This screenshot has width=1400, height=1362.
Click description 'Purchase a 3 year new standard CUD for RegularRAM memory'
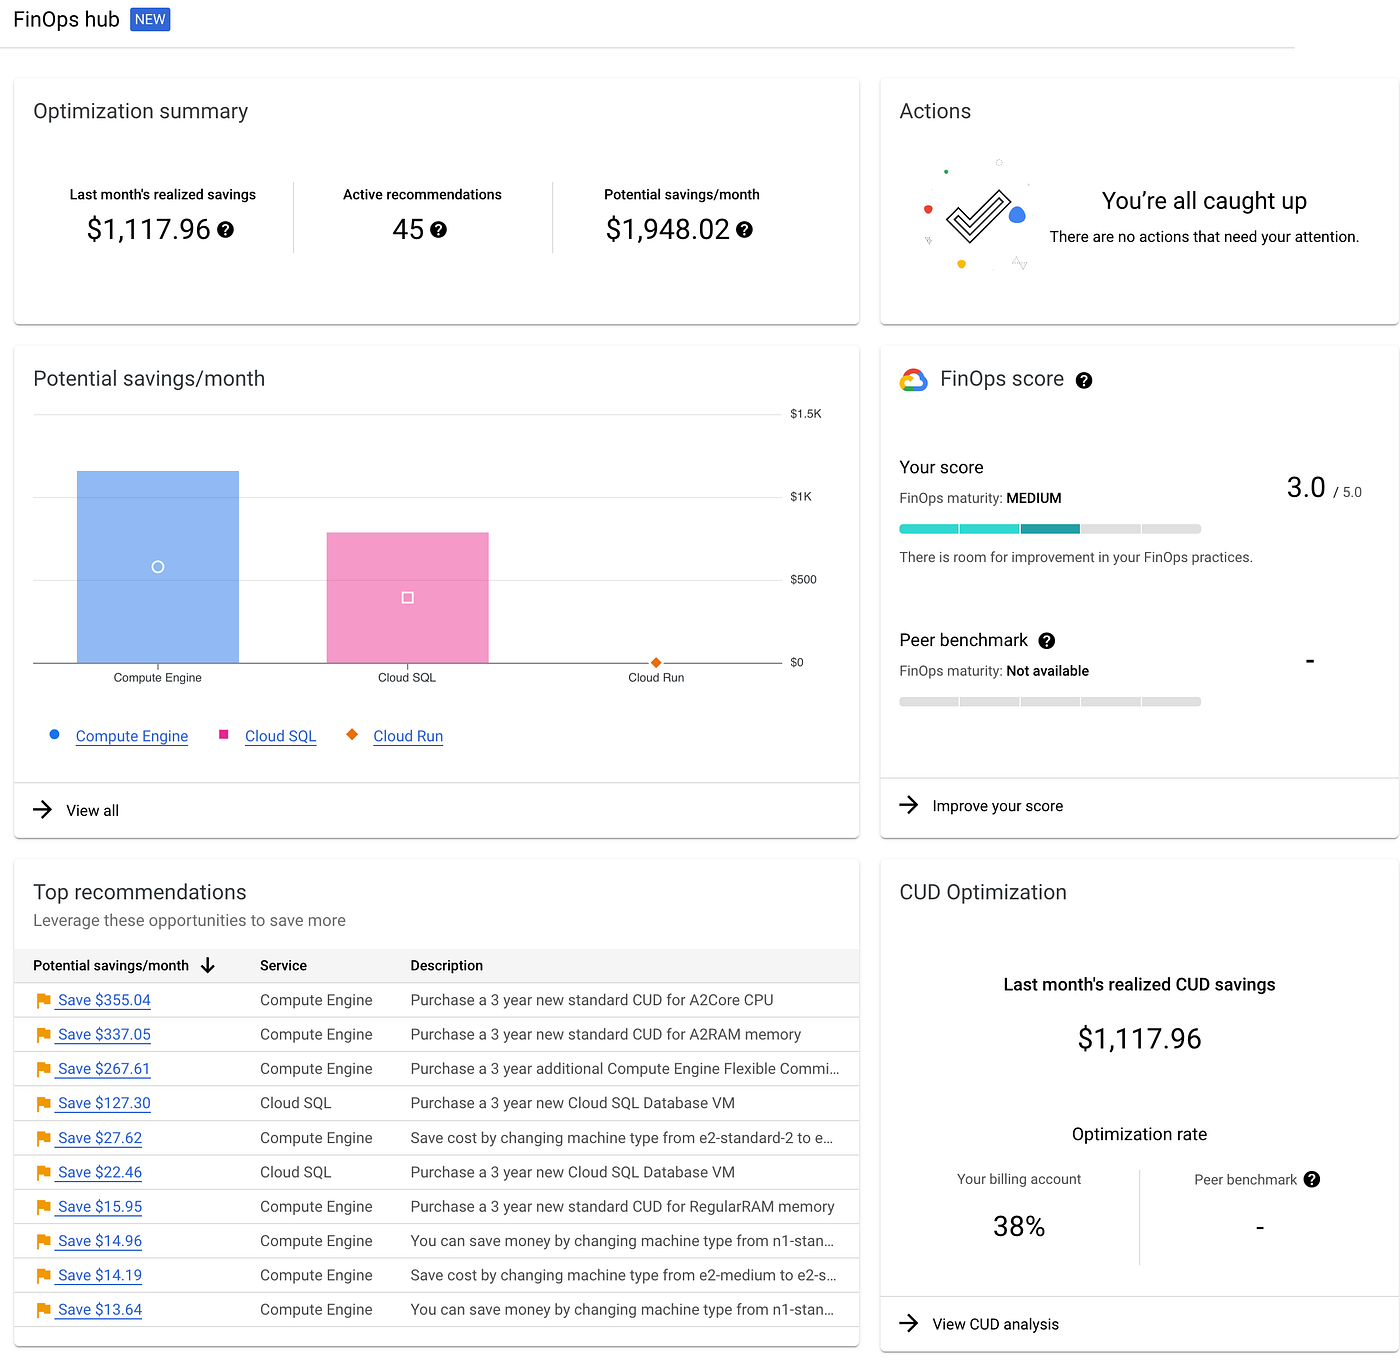point(622,1207)
